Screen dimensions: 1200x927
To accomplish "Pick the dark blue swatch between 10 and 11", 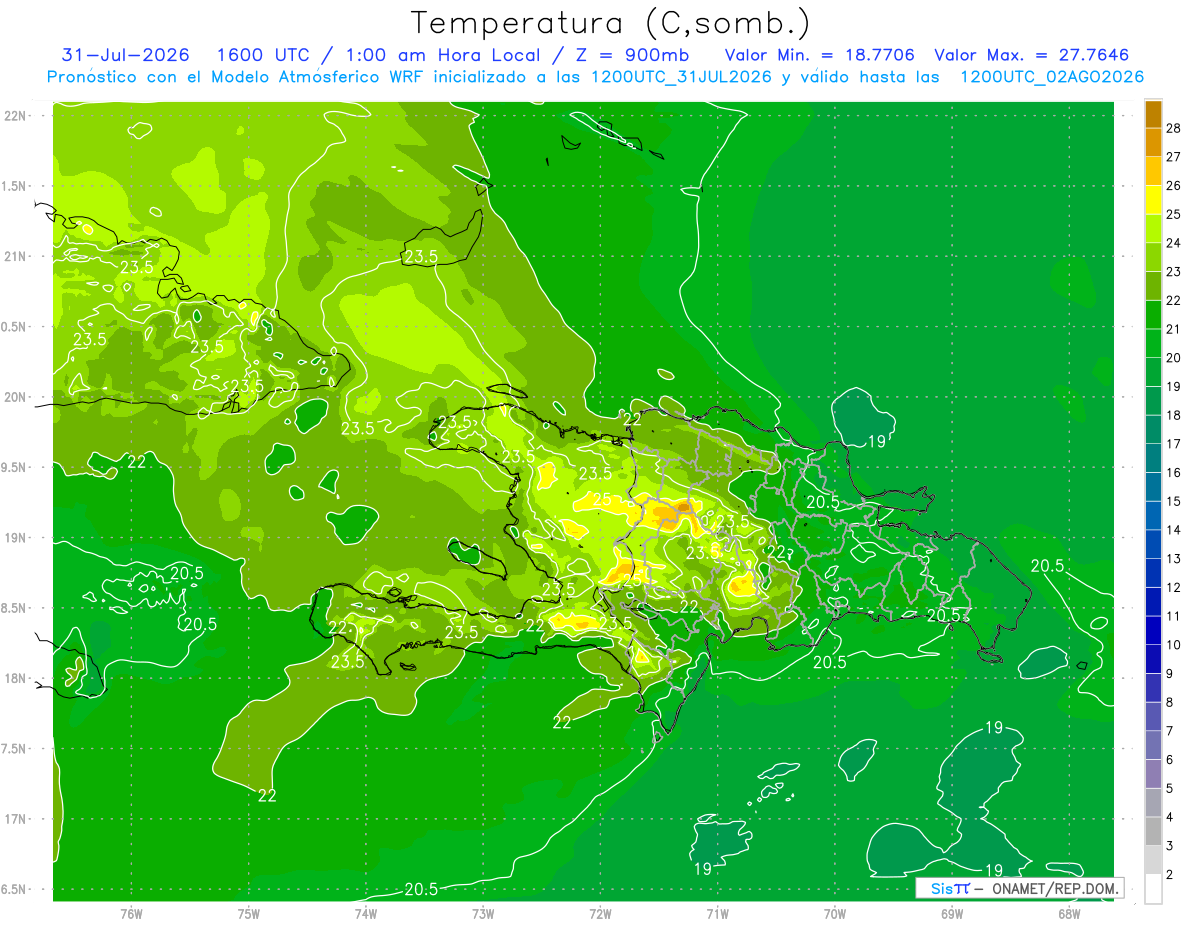I will tap(1153, 630).
